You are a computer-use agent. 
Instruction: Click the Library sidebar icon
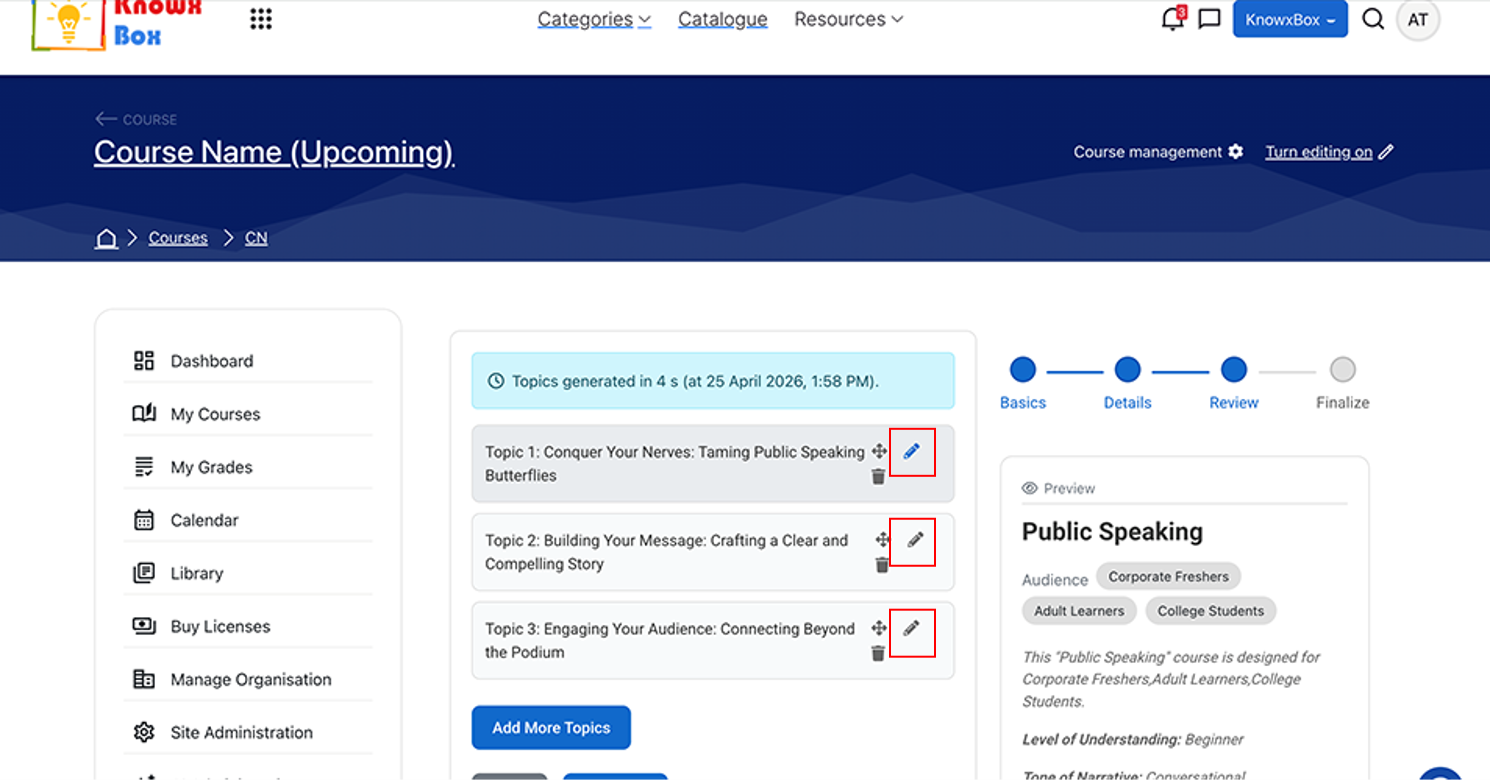[144, 573]
